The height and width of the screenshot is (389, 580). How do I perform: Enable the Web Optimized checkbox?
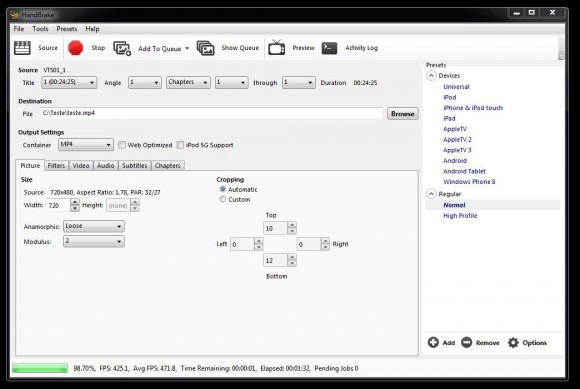point(122,145)
